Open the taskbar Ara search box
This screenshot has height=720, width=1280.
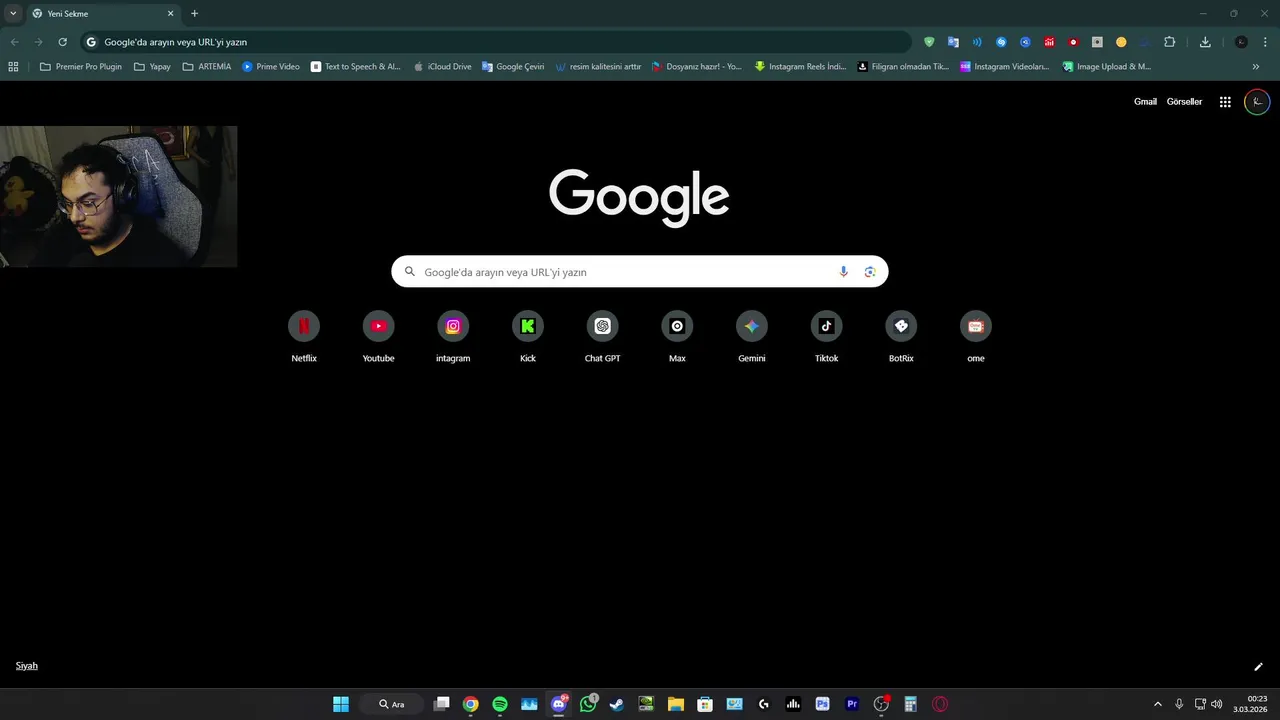pos(392,704)
